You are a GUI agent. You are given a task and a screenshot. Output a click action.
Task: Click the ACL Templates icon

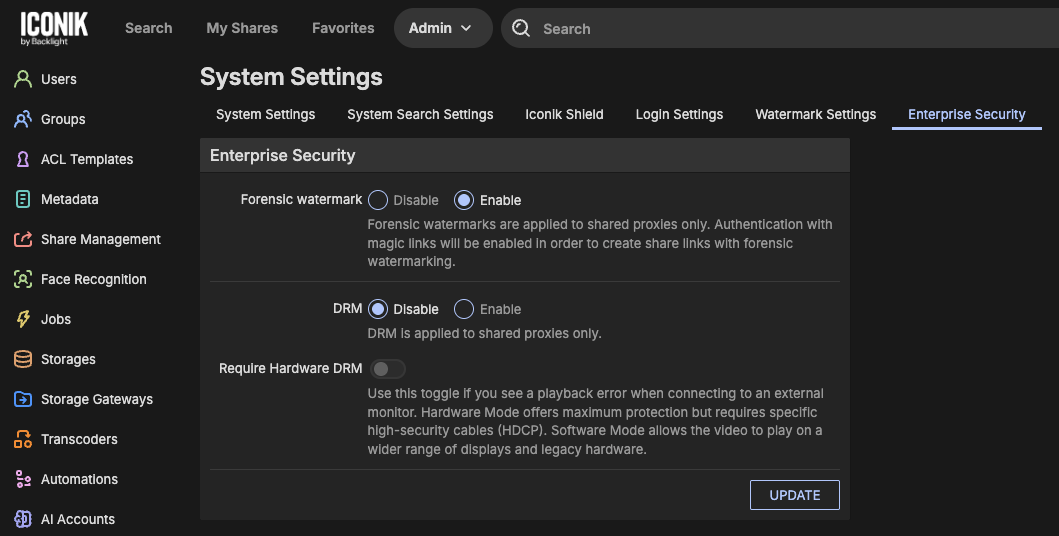(23, 159)
